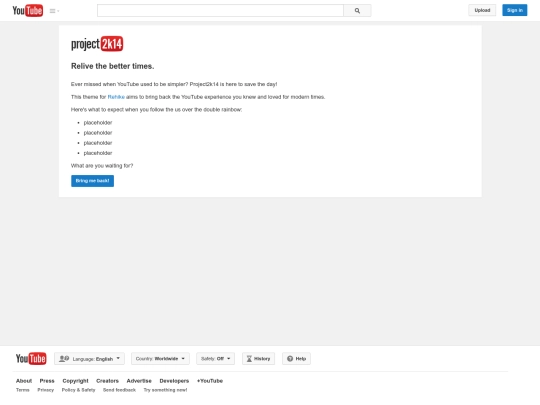Open the Advertise footer link
Image resolution: width=540 pixels, height=405 pixels.
pos(139,381)
